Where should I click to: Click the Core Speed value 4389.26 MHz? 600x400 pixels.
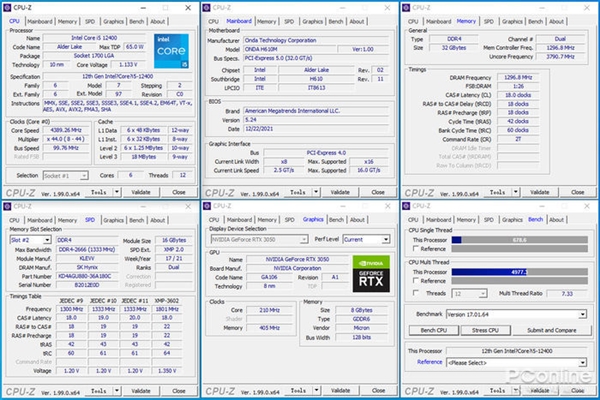tap(66, 130)
